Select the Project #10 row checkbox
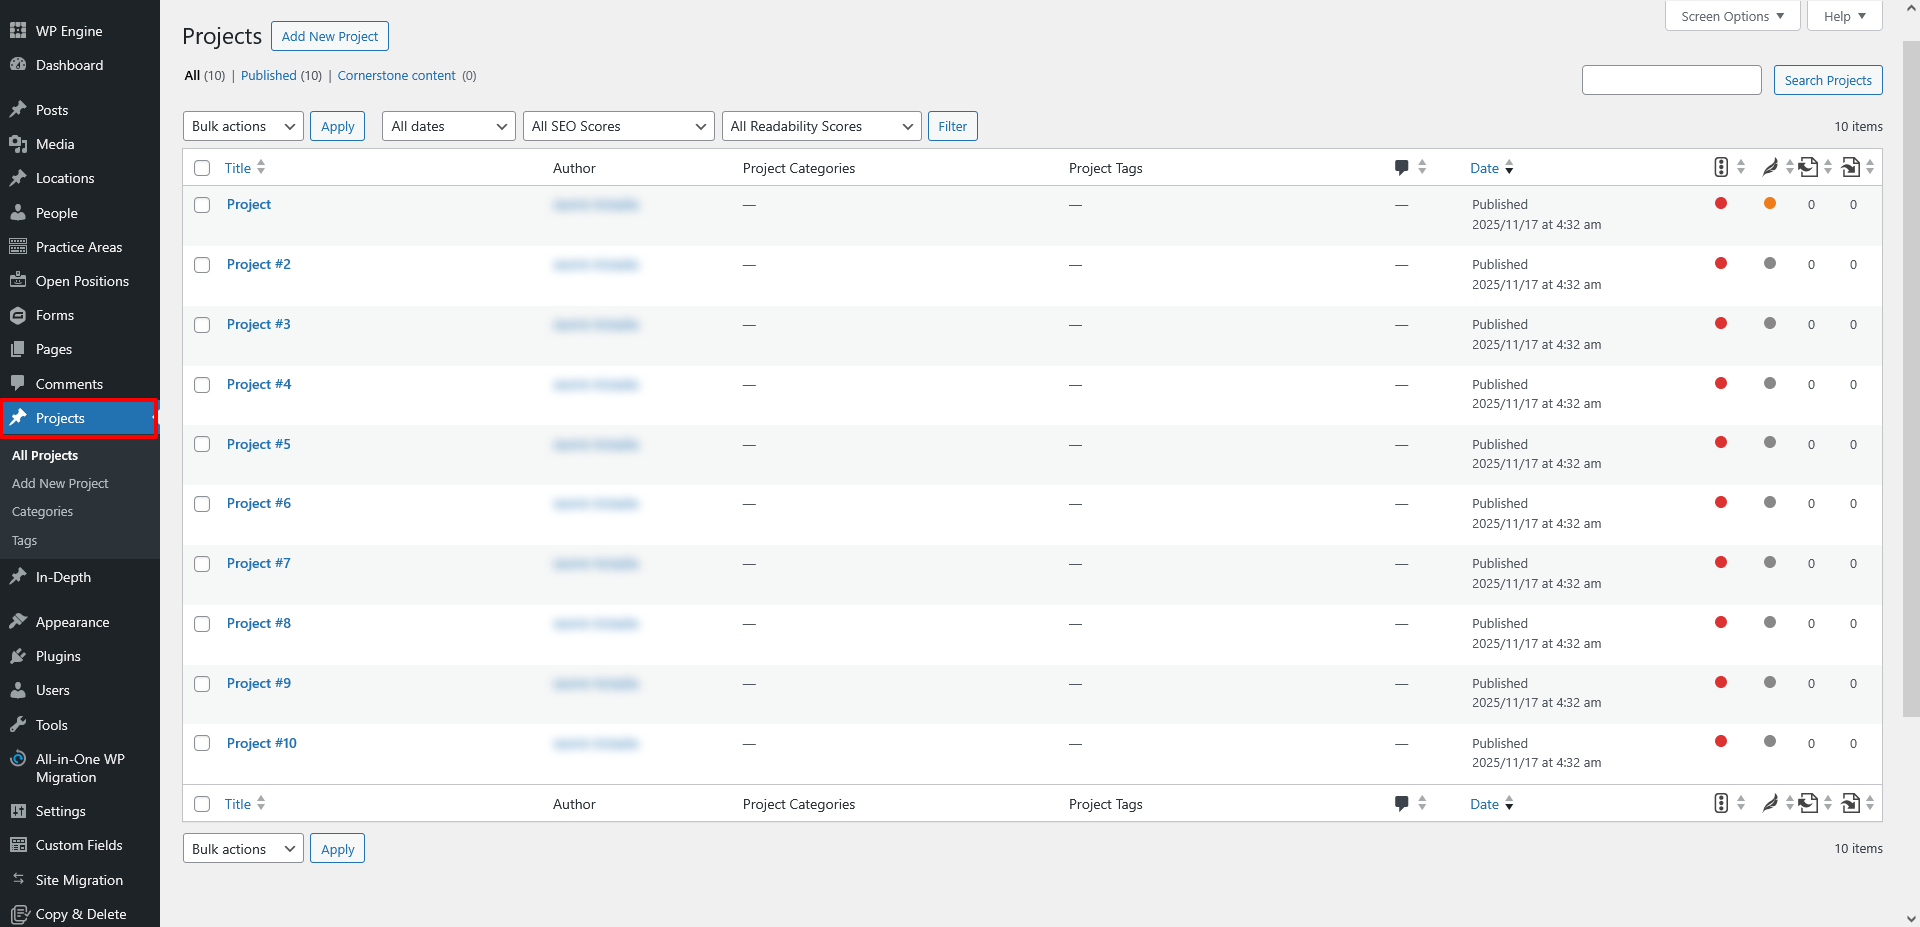Screen dimensions: 1920x927 pos(202,743)
